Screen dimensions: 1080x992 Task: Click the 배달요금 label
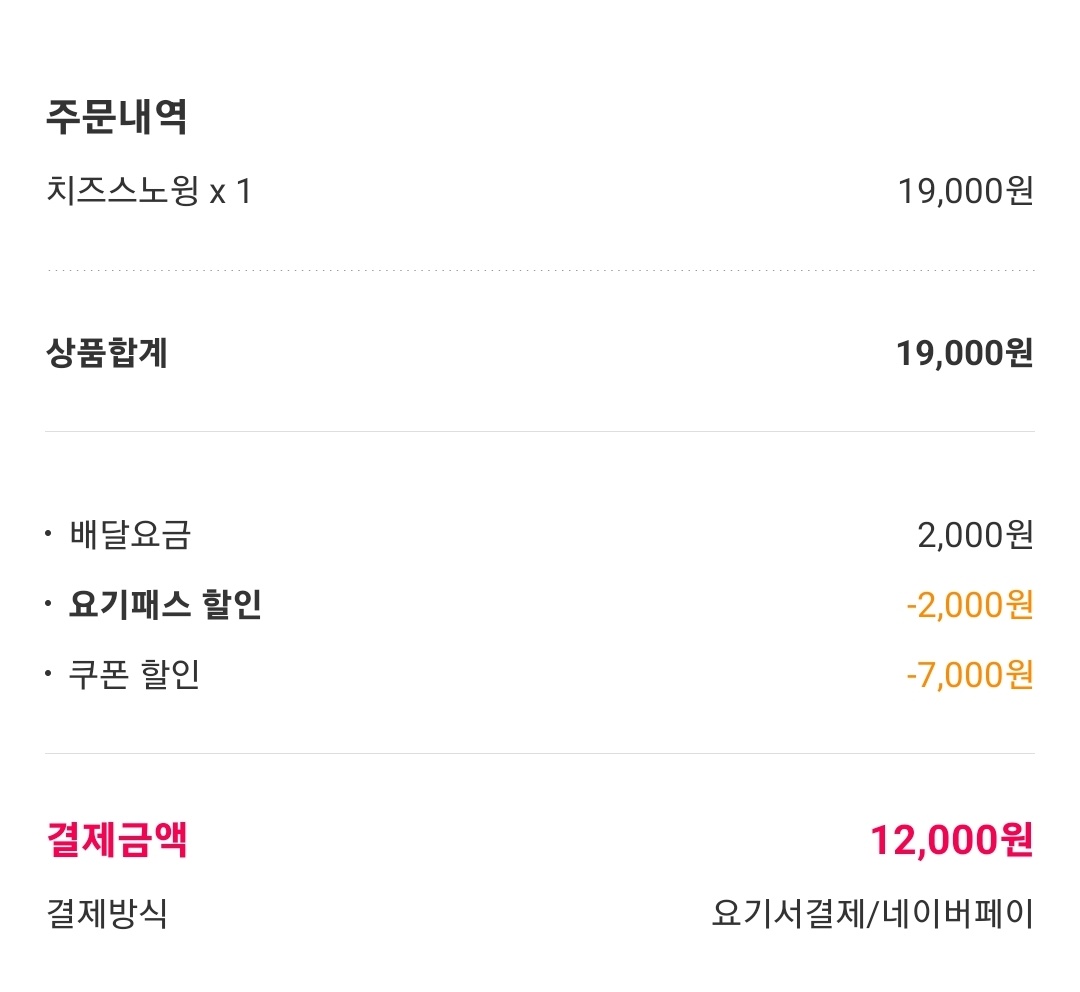click(x=130, y=535)
